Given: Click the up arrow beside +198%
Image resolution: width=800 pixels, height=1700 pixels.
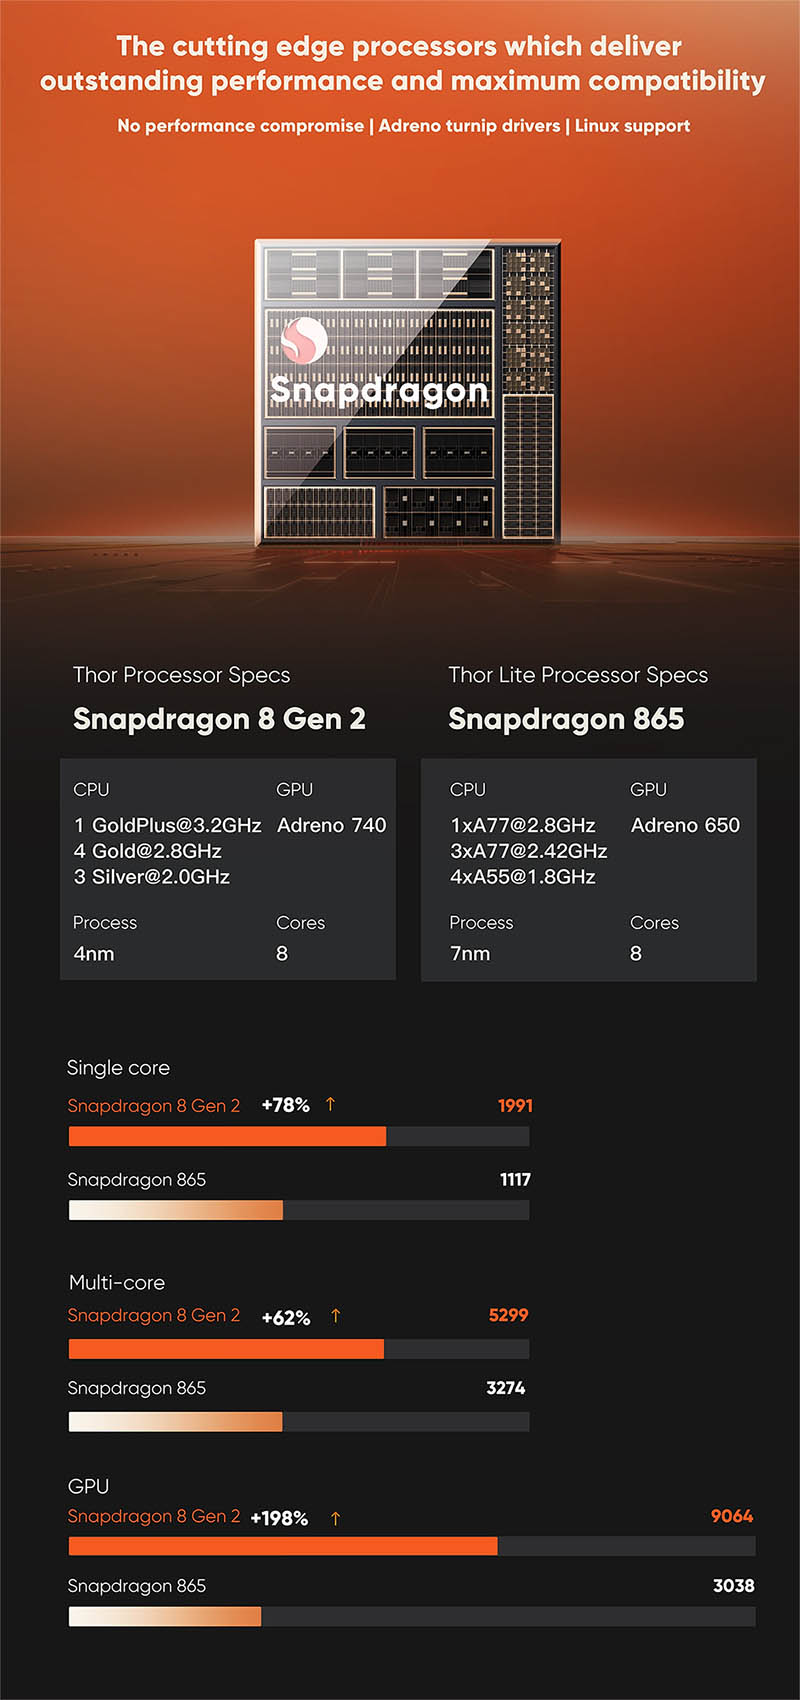Looking at the screenshot, I should point(335,1518).
